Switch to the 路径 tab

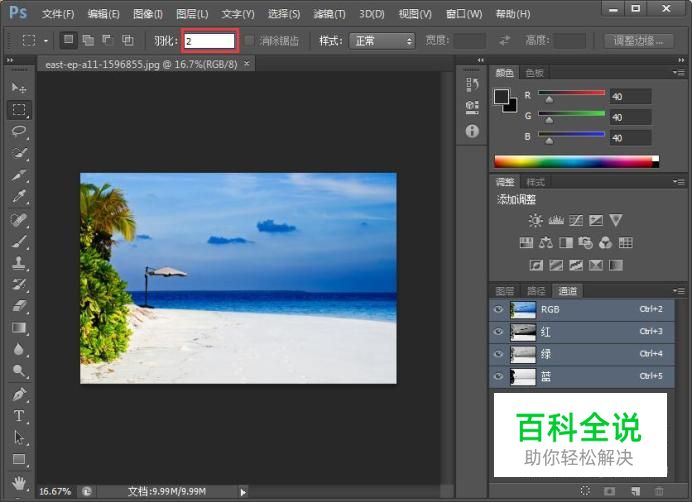(x=537, y=291)
